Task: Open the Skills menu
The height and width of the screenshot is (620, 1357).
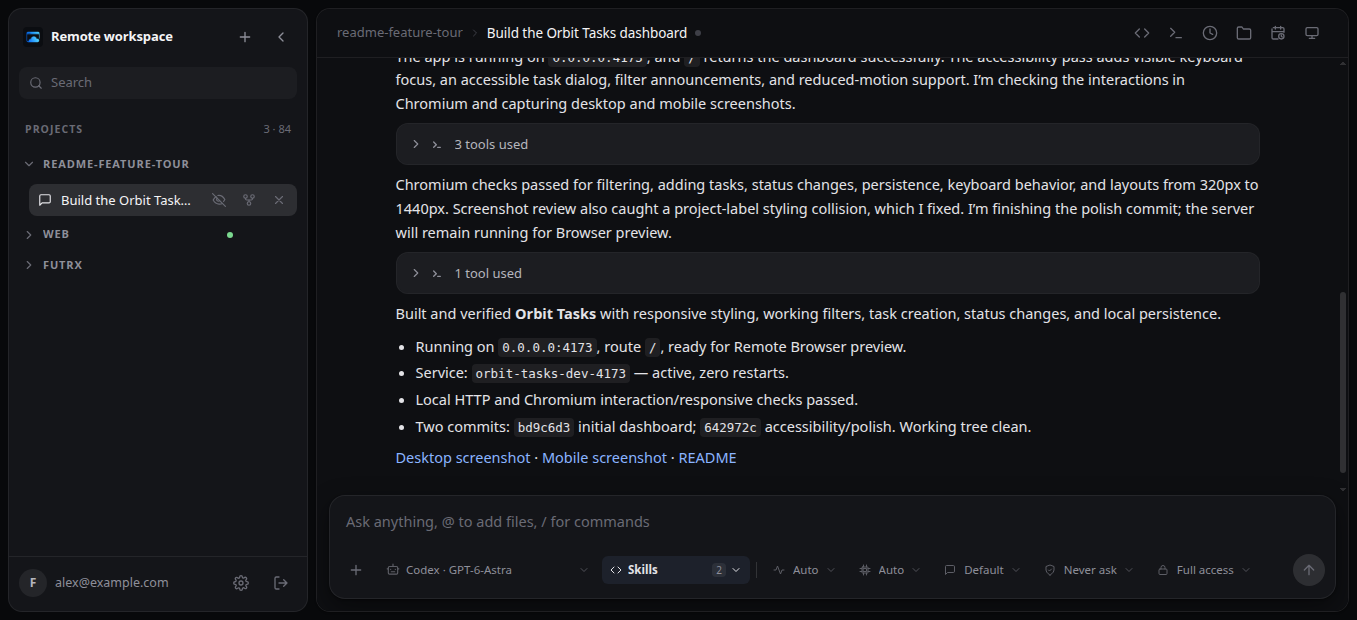Action: coord(676,570)
